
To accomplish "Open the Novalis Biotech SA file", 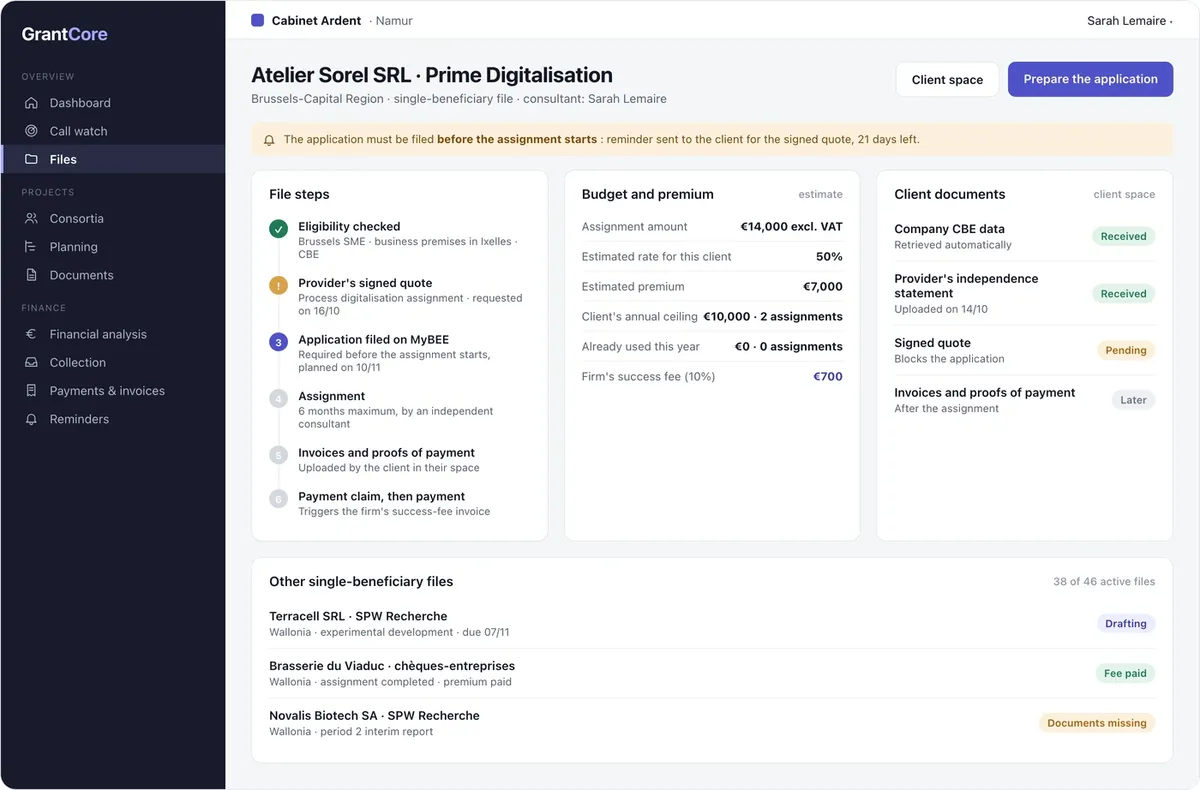I will click(712, 723).
